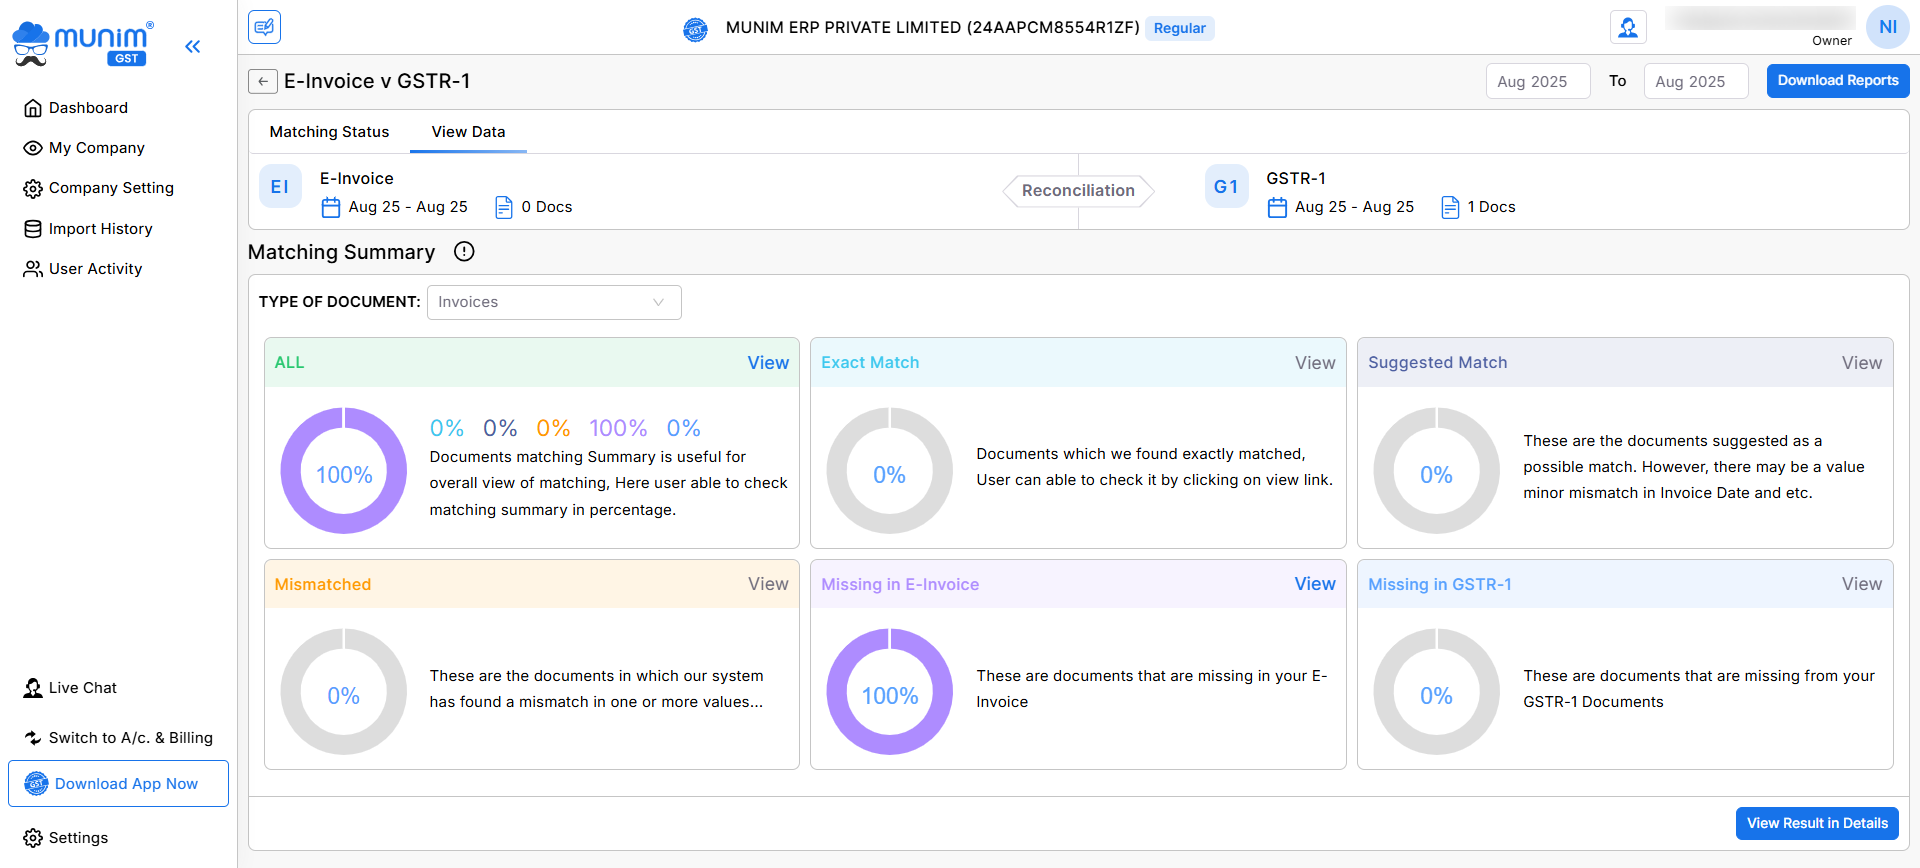The height and width of the screenshot is (868, 1920).
Task: Click the Munim GST logo
Action: click(x=83, y=45)
